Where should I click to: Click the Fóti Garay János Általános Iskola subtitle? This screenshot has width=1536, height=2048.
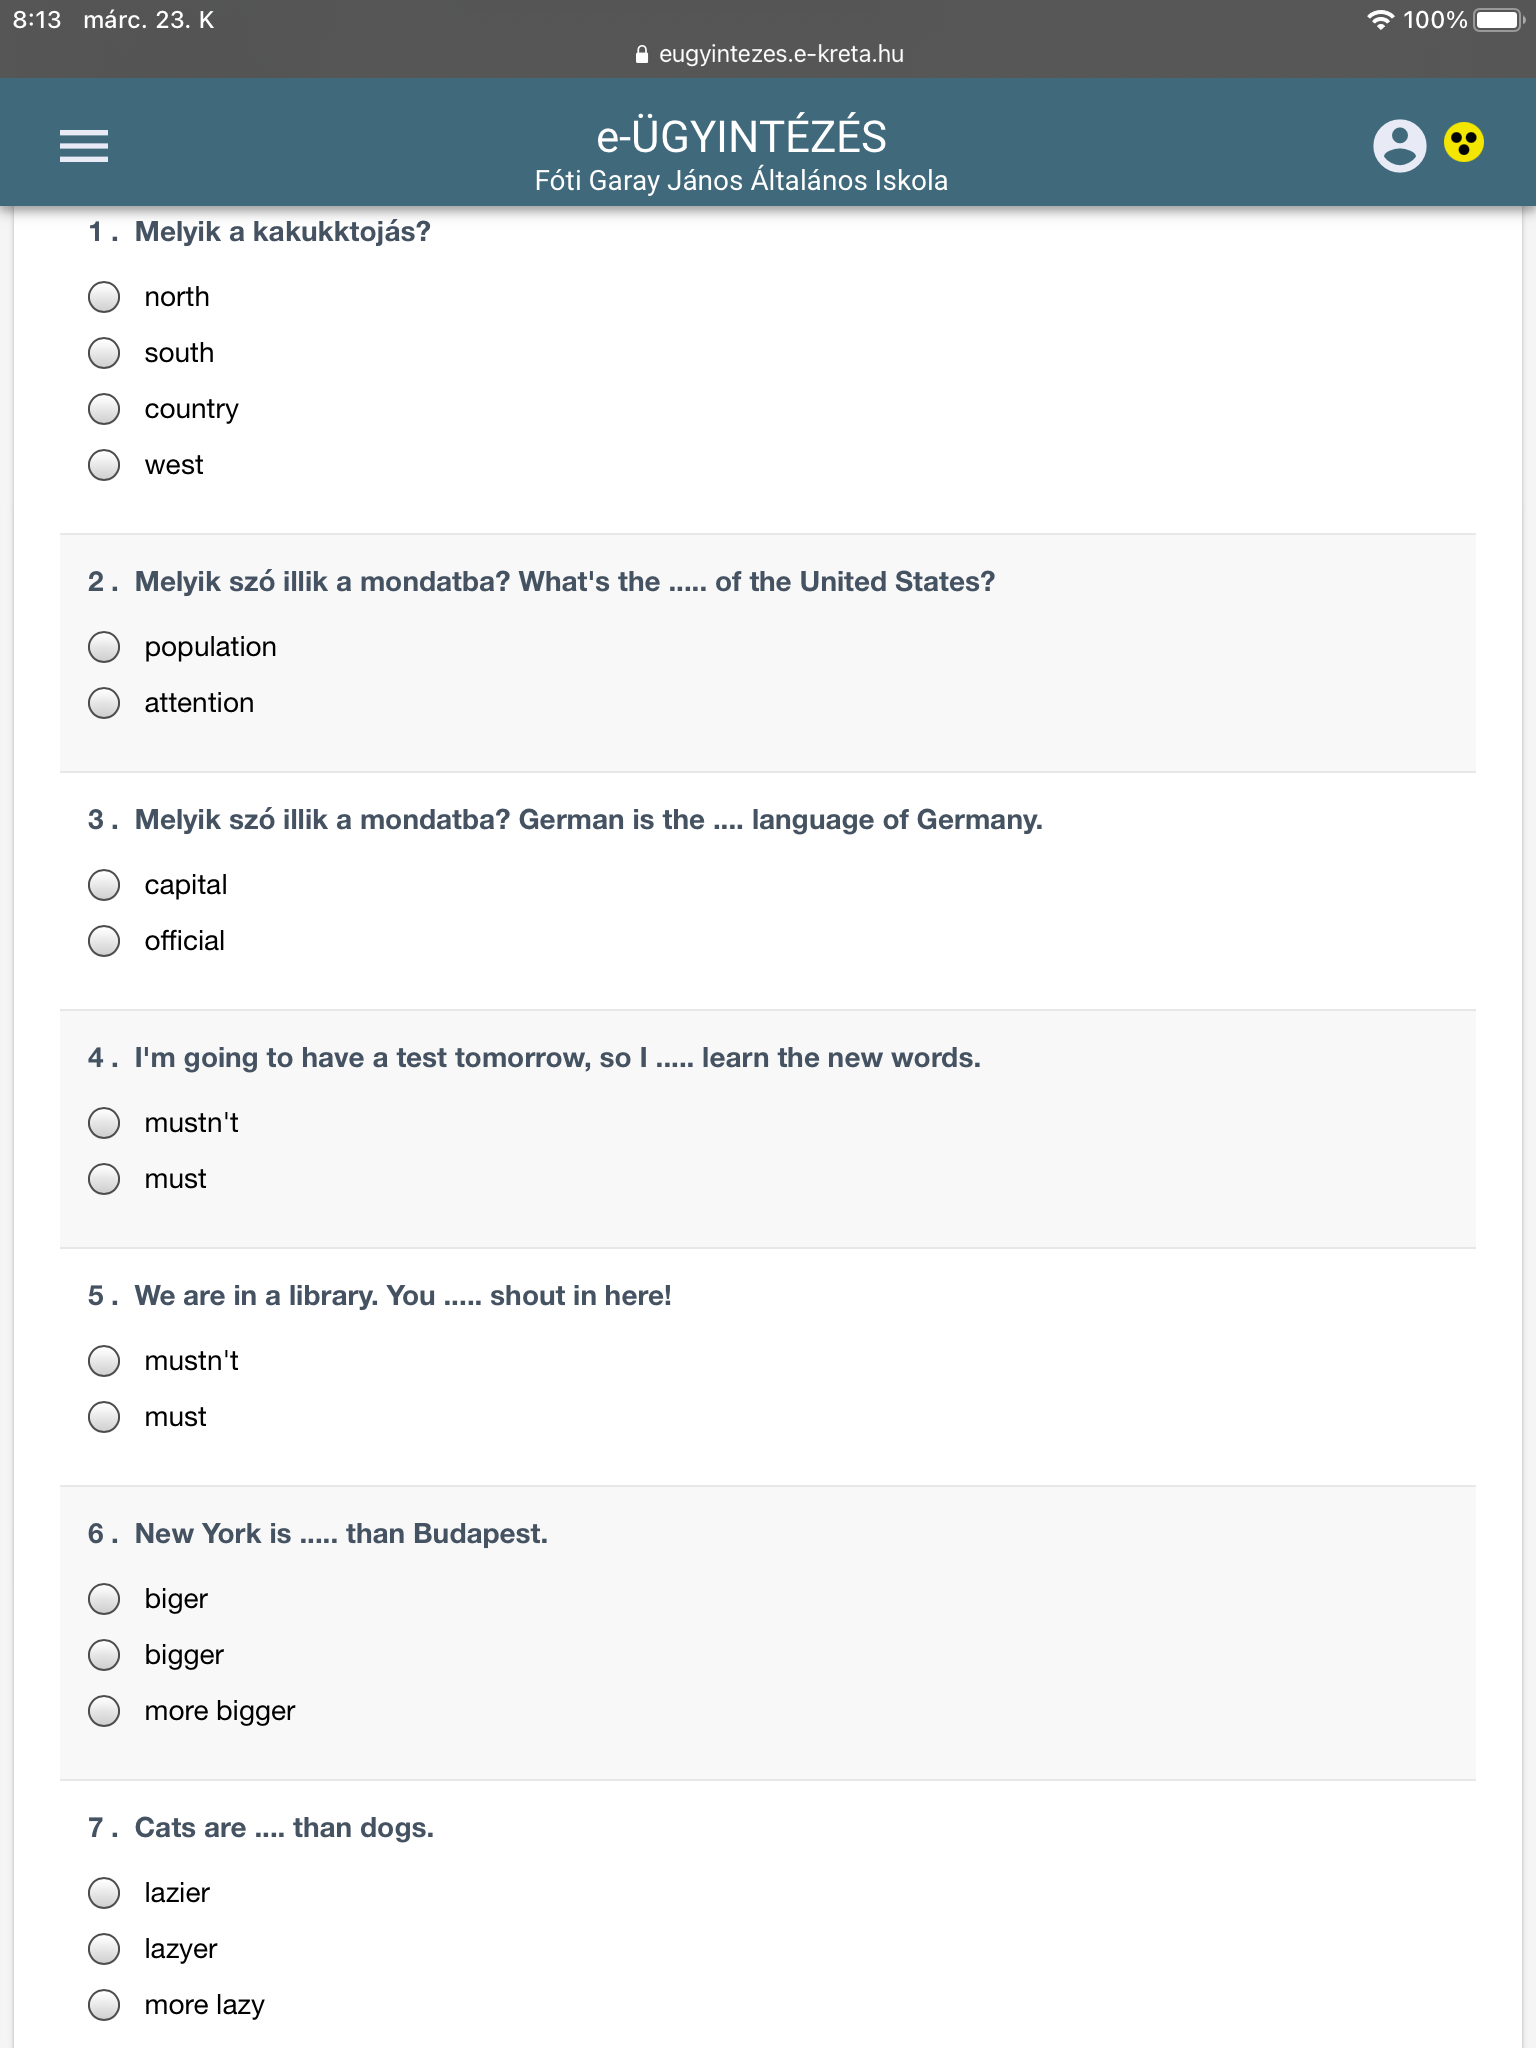[x=741, y=181]
